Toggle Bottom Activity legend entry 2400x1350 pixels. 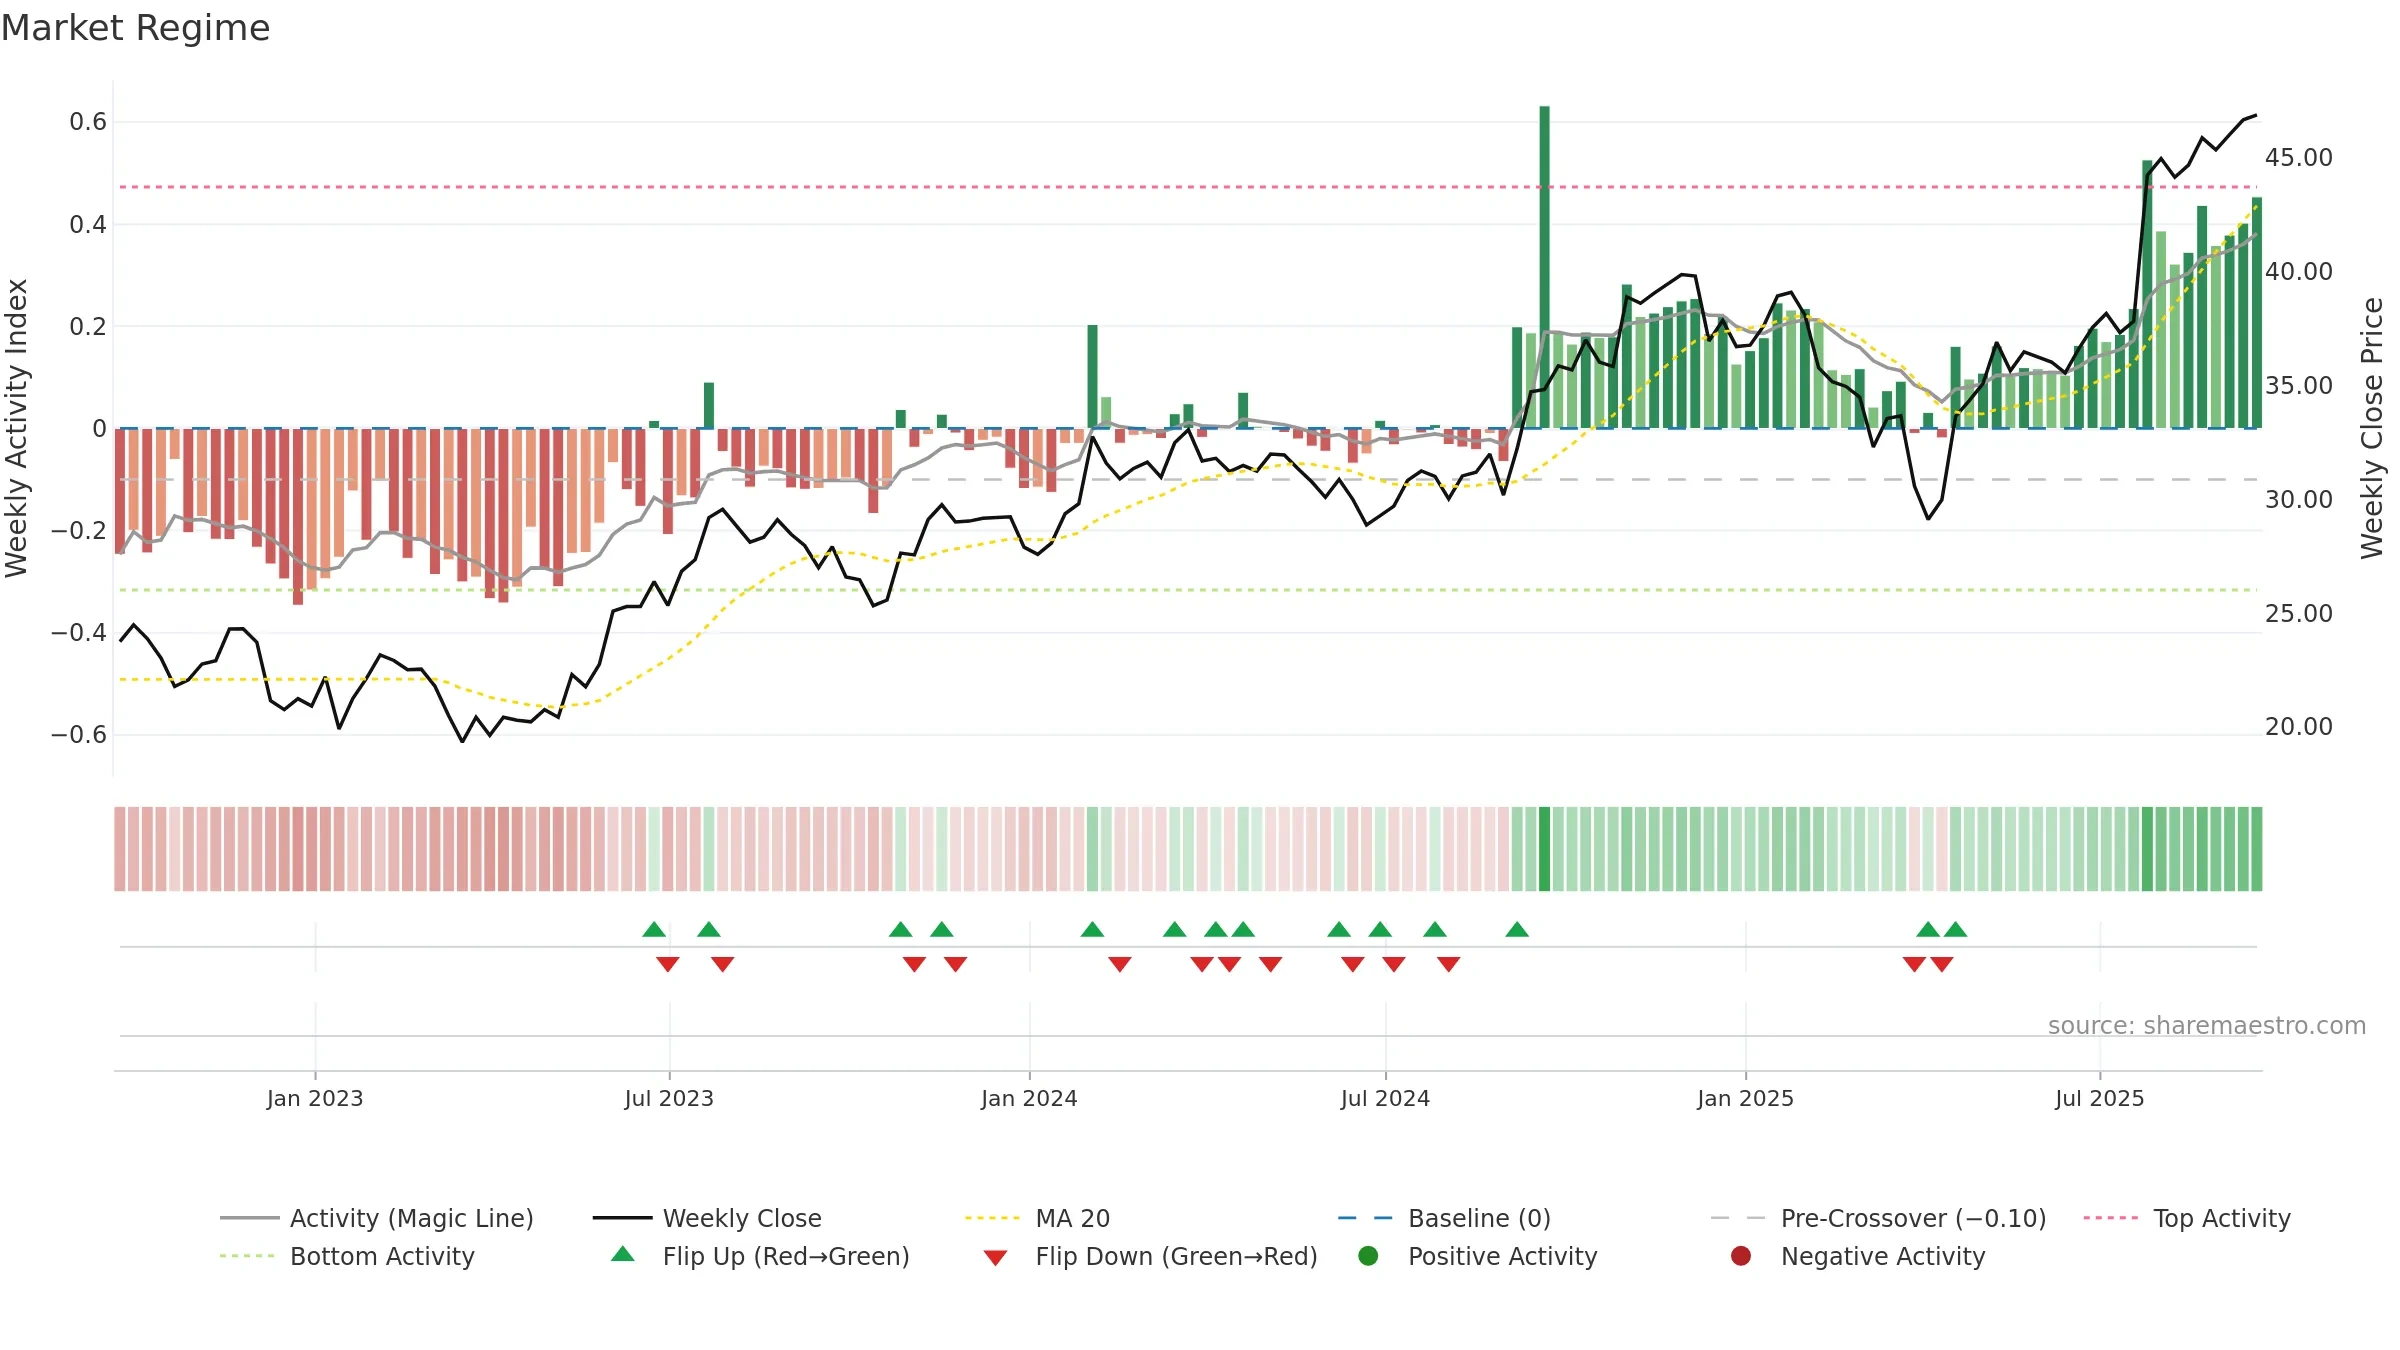347,1256
